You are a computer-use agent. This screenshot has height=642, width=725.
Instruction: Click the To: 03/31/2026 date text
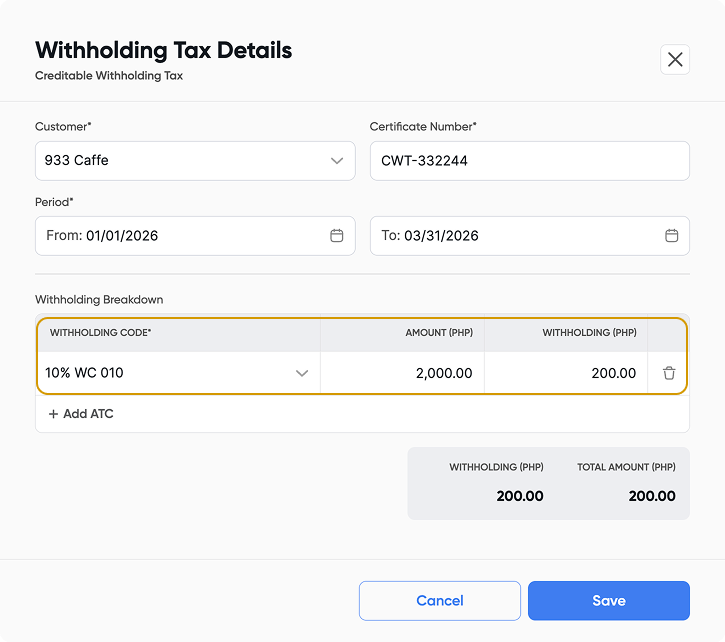click(x=430, y=236)
